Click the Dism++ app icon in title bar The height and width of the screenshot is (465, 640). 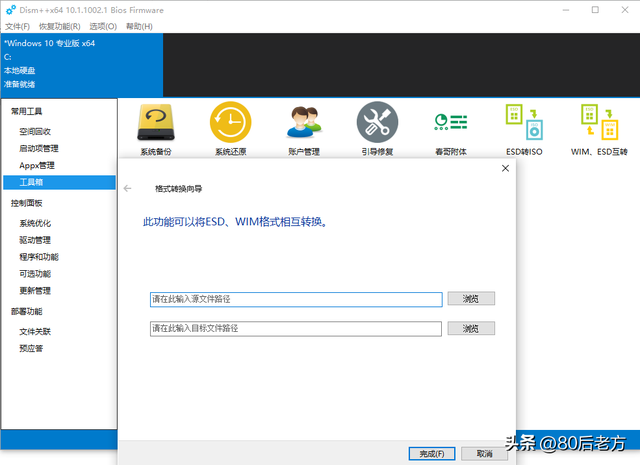coord(11,10)
